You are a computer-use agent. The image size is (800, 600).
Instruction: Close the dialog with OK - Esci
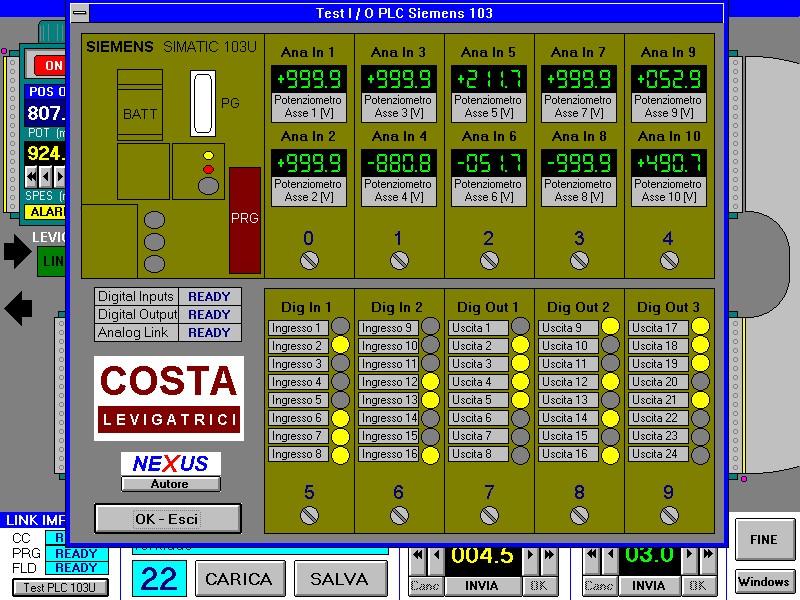pos(168,519)
